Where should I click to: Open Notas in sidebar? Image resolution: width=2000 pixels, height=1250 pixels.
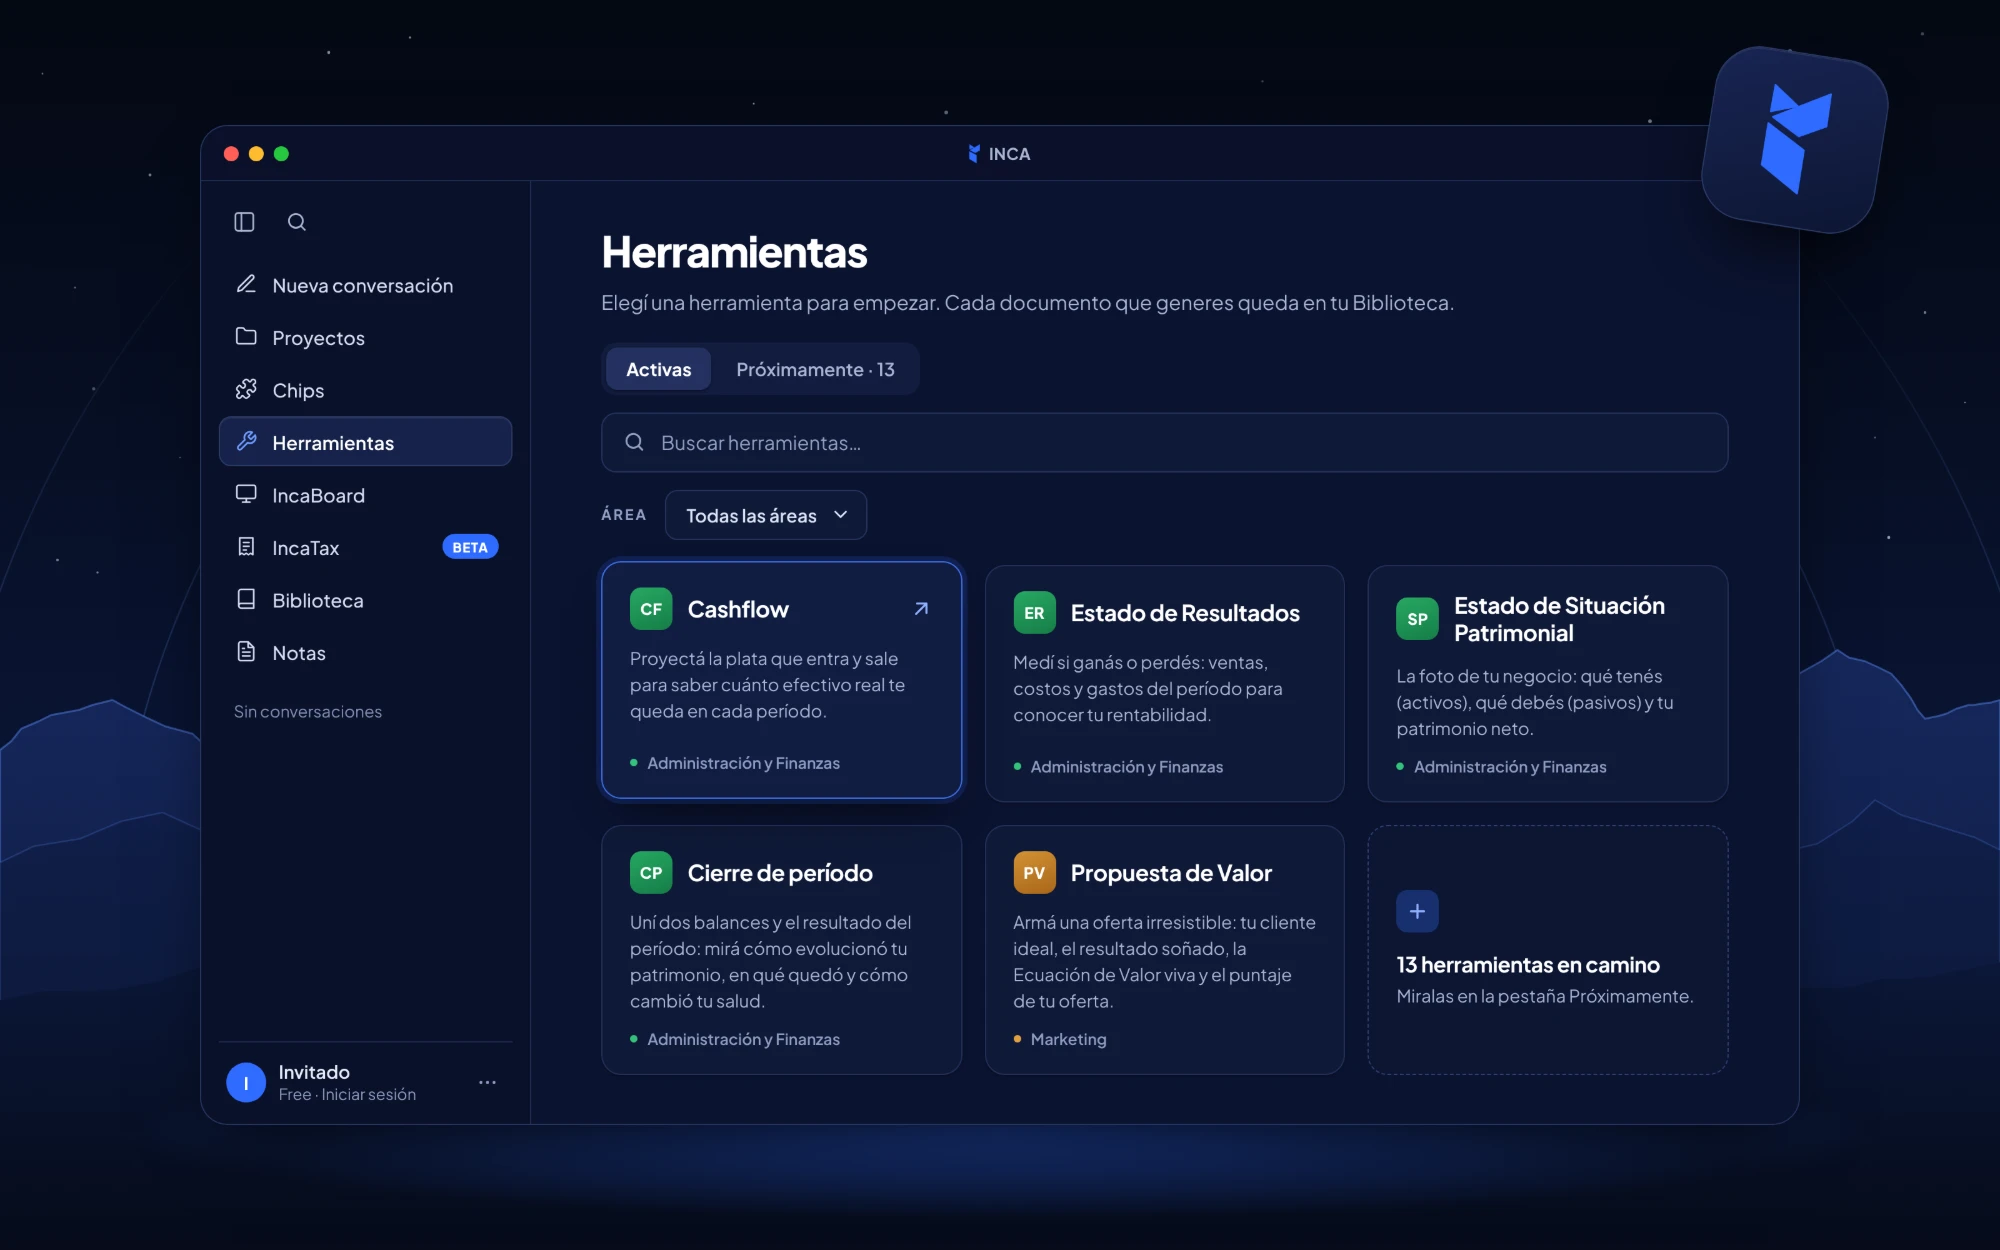pos(365,652)
